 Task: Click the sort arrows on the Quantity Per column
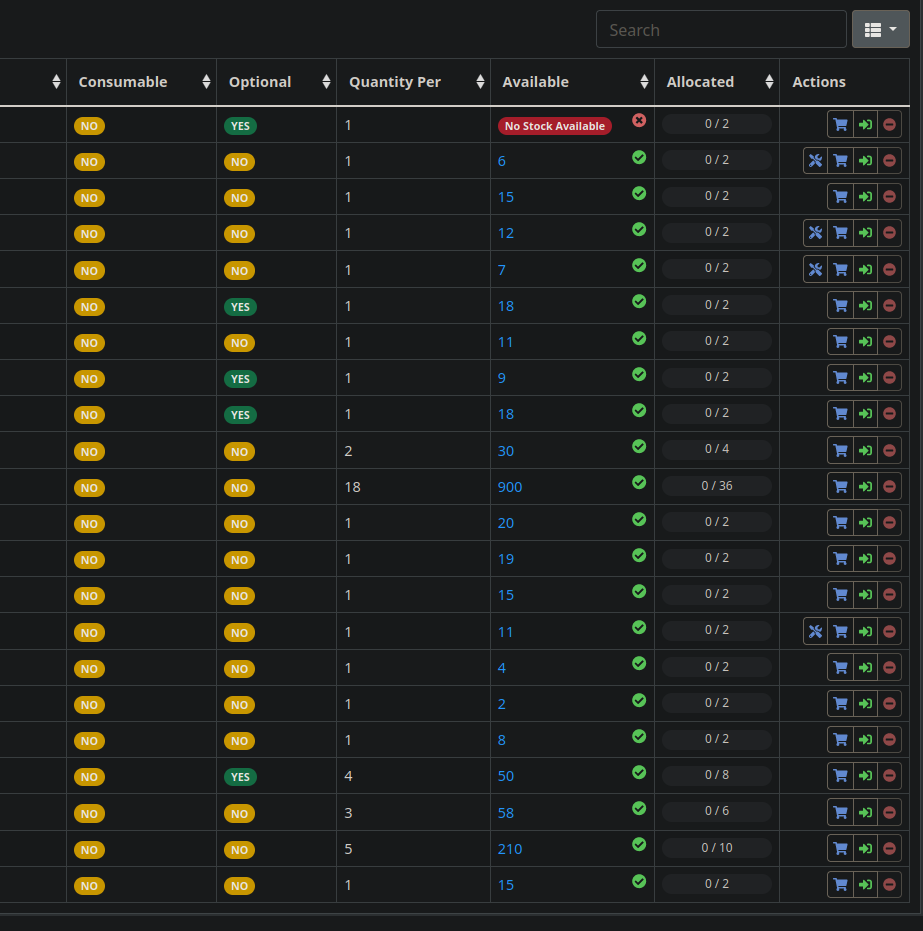pos(479,81)
